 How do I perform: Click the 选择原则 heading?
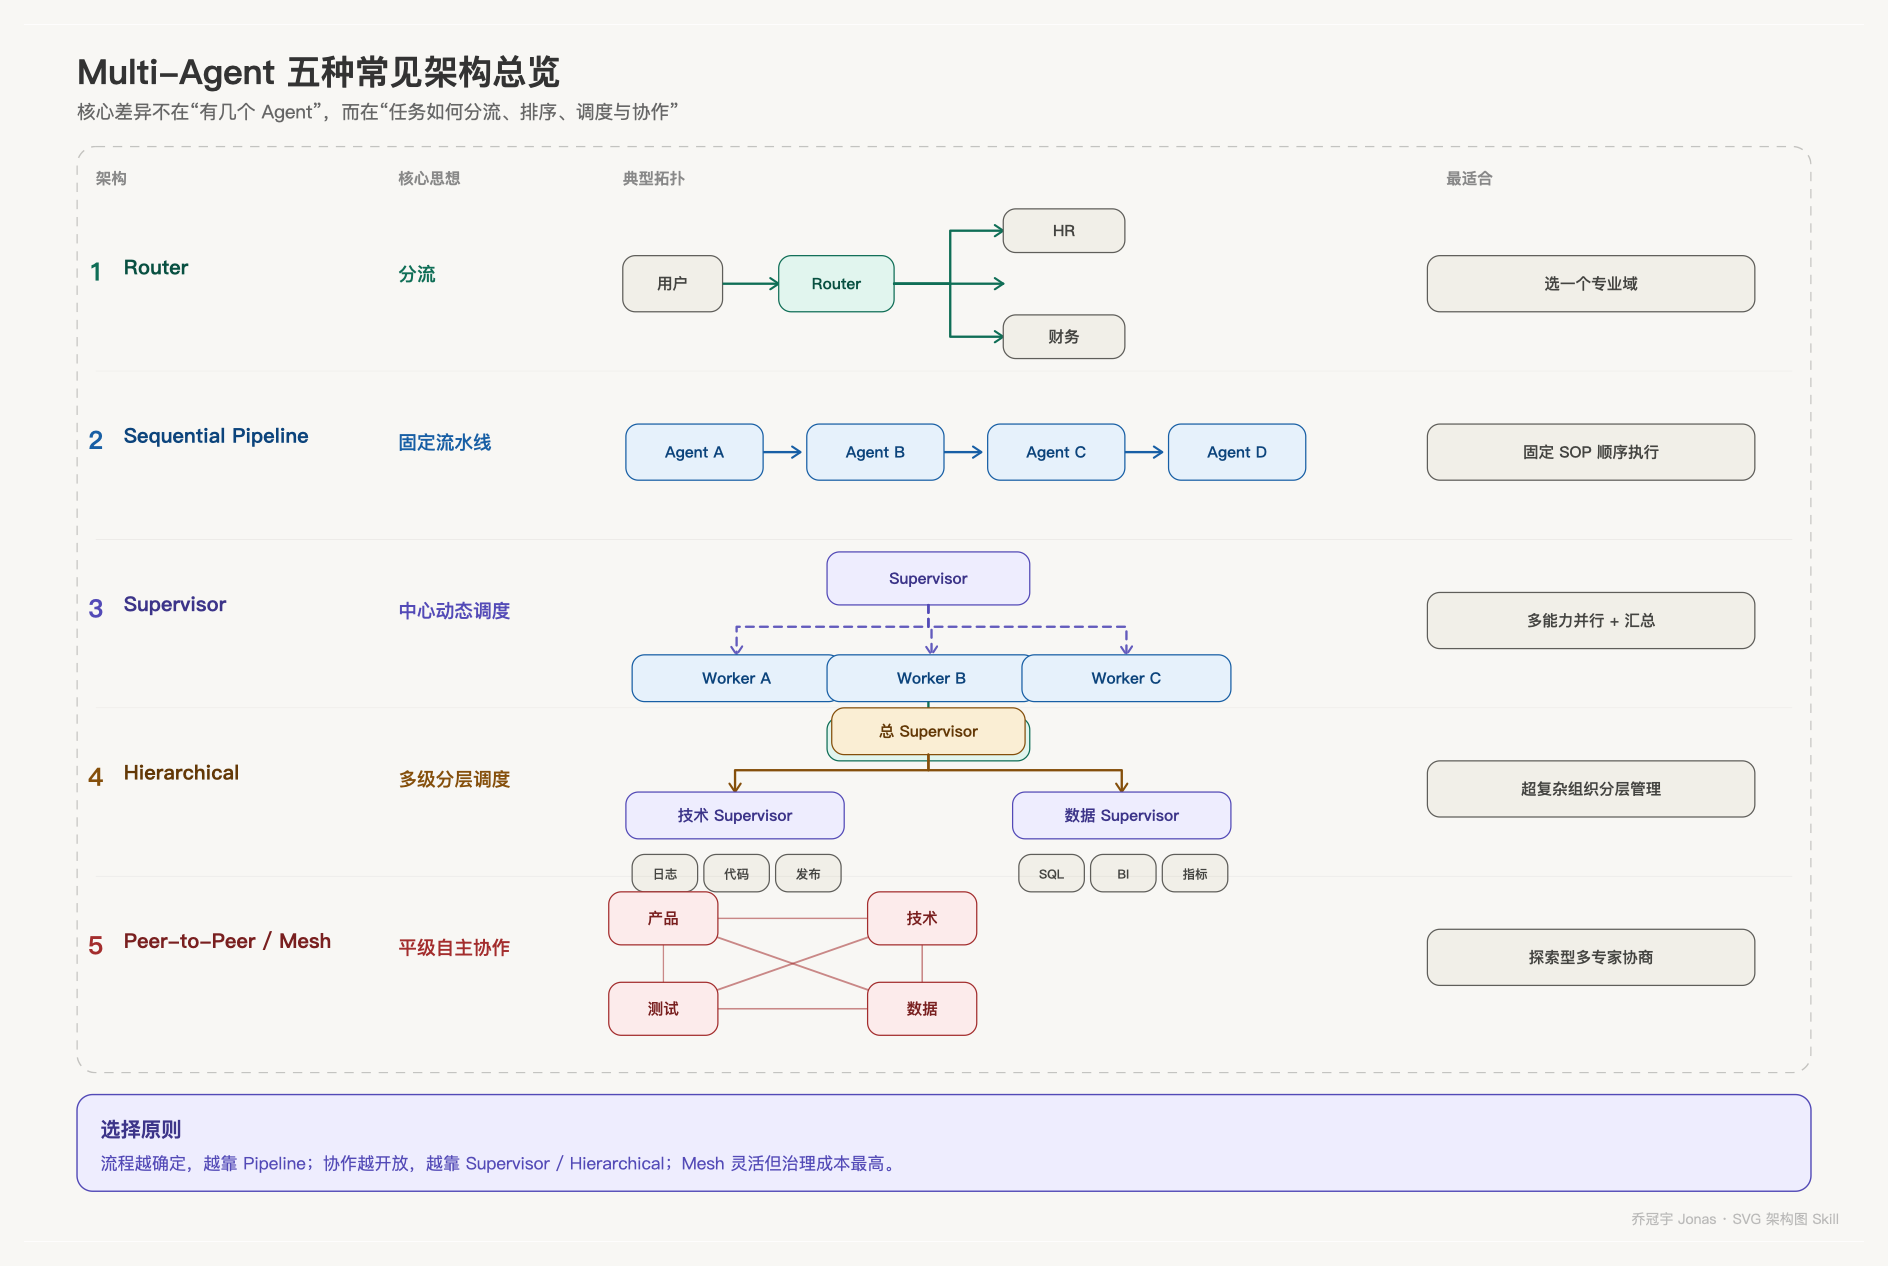click(x=141, y=1130)
